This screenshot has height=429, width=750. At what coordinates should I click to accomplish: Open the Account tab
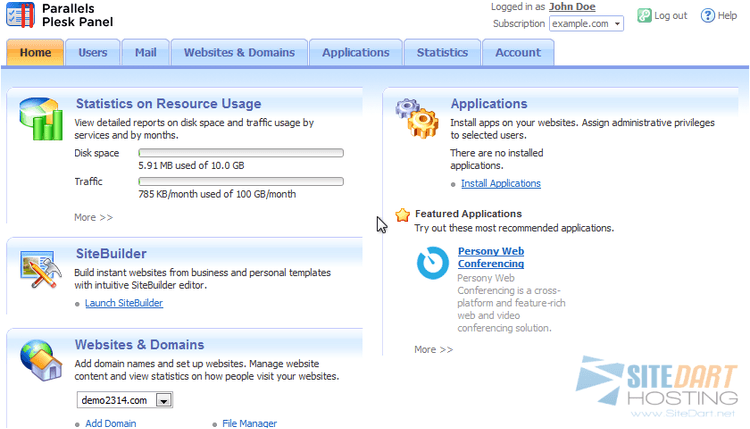(x=518, y=52)
